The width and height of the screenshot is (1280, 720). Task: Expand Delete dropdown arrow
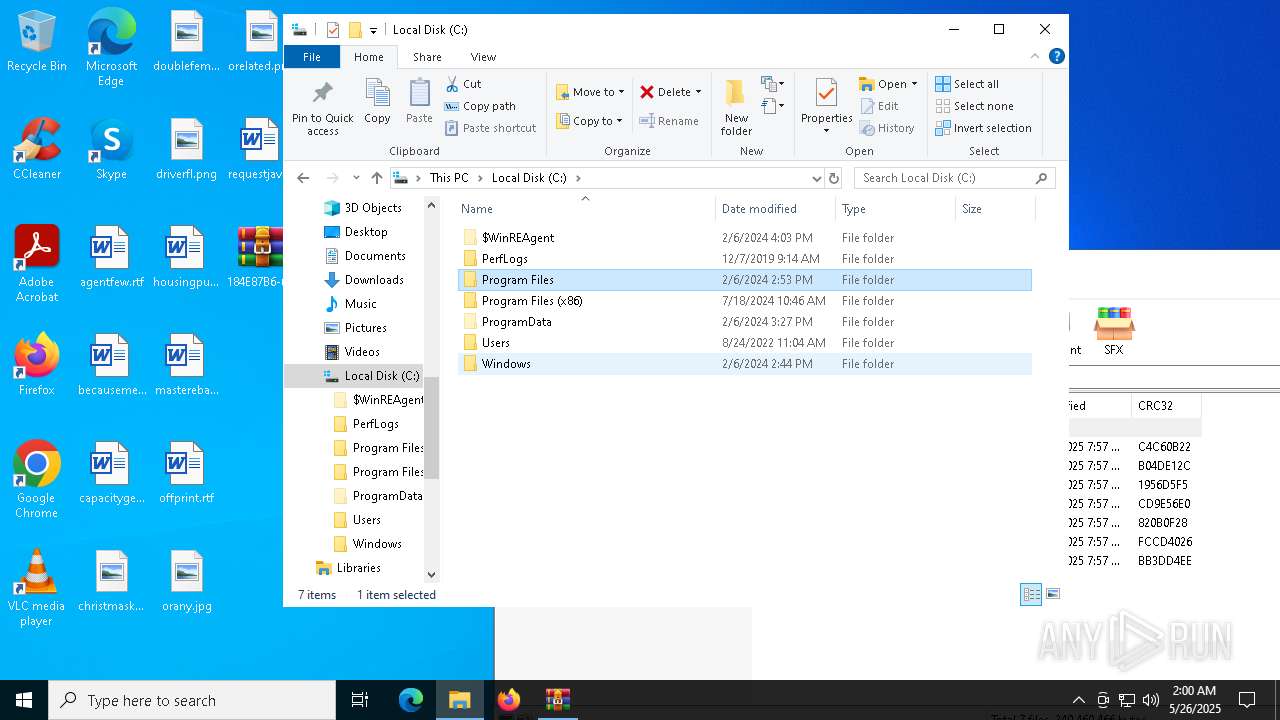[698, 92]
